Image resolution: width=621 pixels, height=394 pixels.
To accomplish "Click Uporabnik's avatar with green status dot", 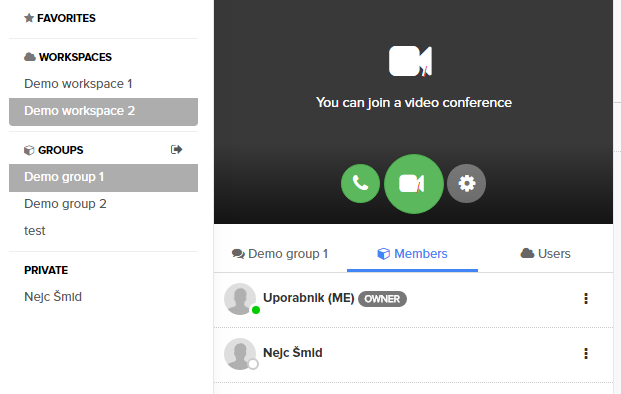I will [240, 299].
